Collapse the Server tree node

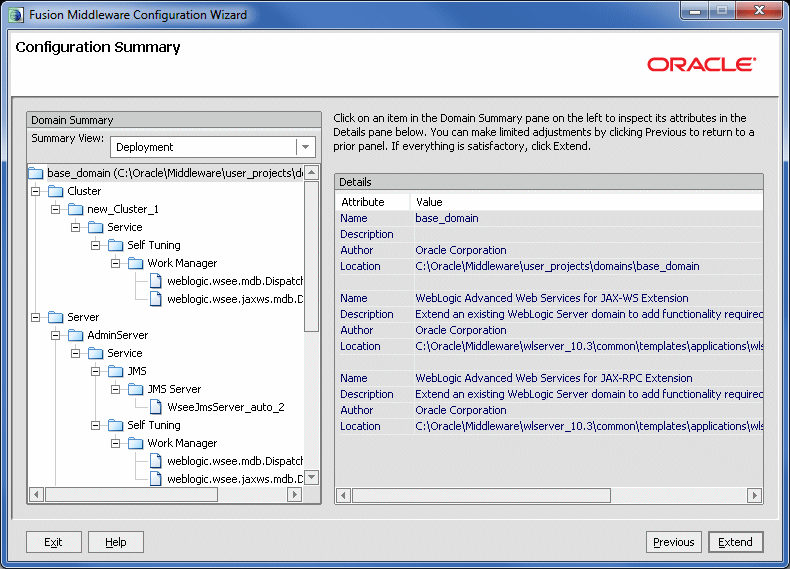(35, 318)
